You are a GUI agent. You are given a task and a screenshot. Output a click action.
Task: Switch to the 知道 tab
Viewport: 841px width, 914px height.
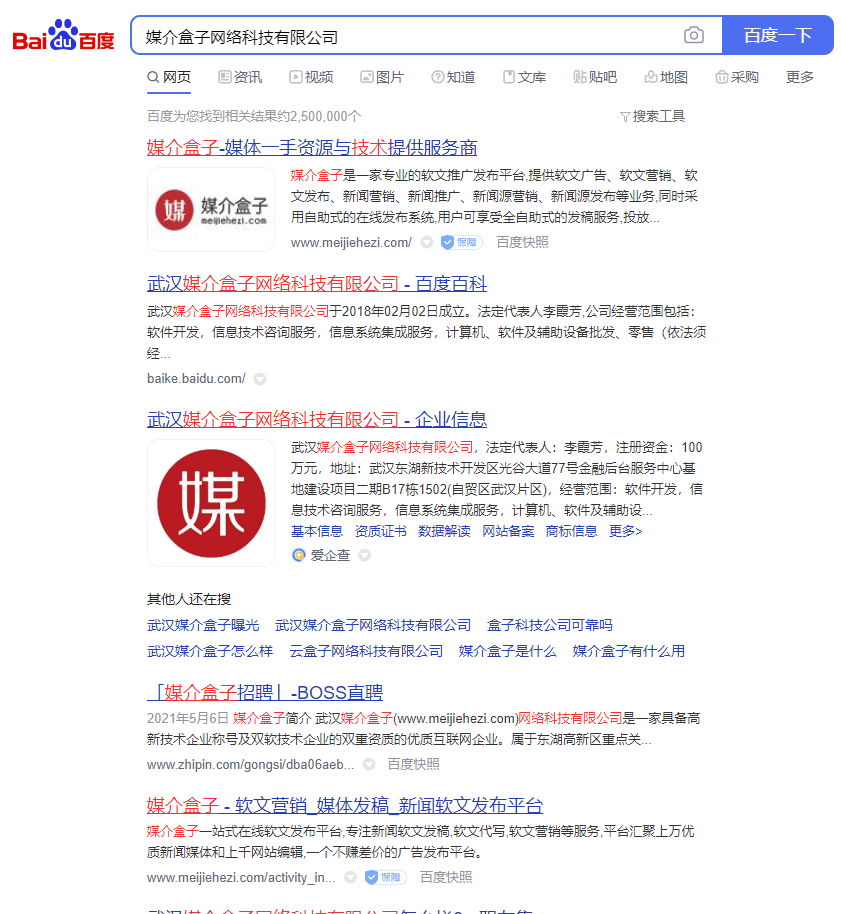click(453, 78)
